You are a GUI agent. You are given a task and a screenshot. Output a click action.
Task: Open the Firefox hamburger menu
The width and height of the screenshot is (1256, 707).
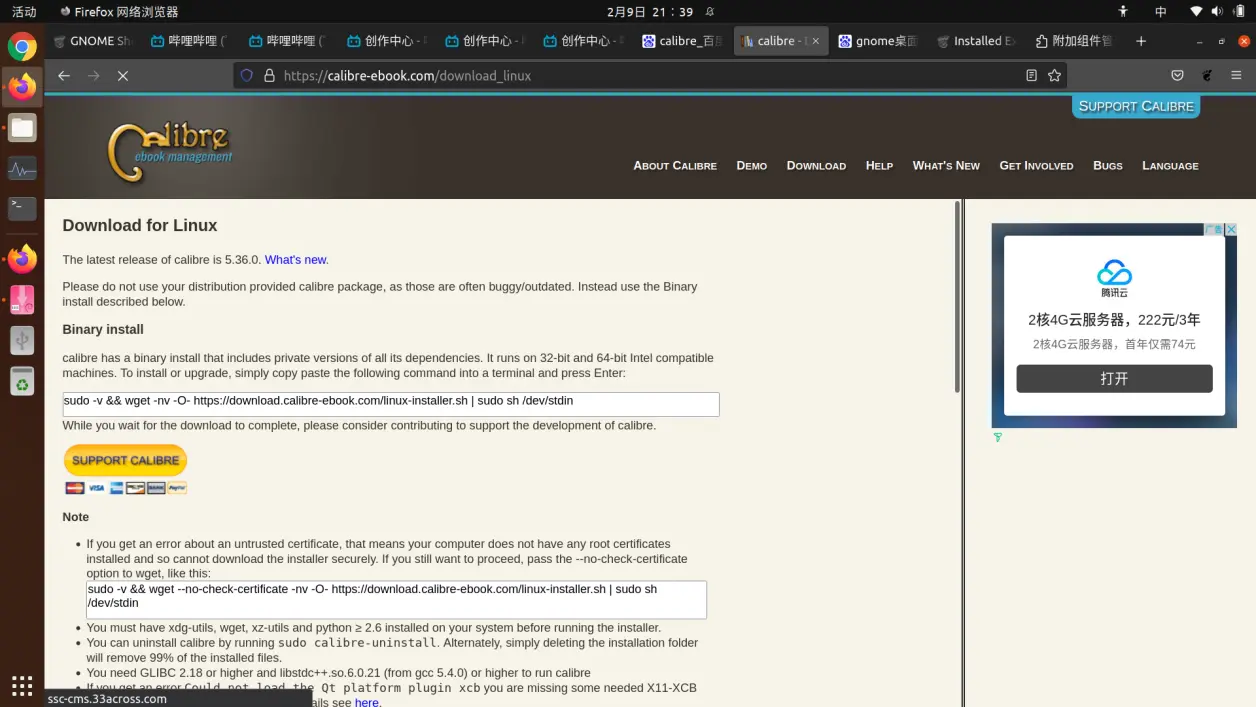click(x=1236, y=75)
